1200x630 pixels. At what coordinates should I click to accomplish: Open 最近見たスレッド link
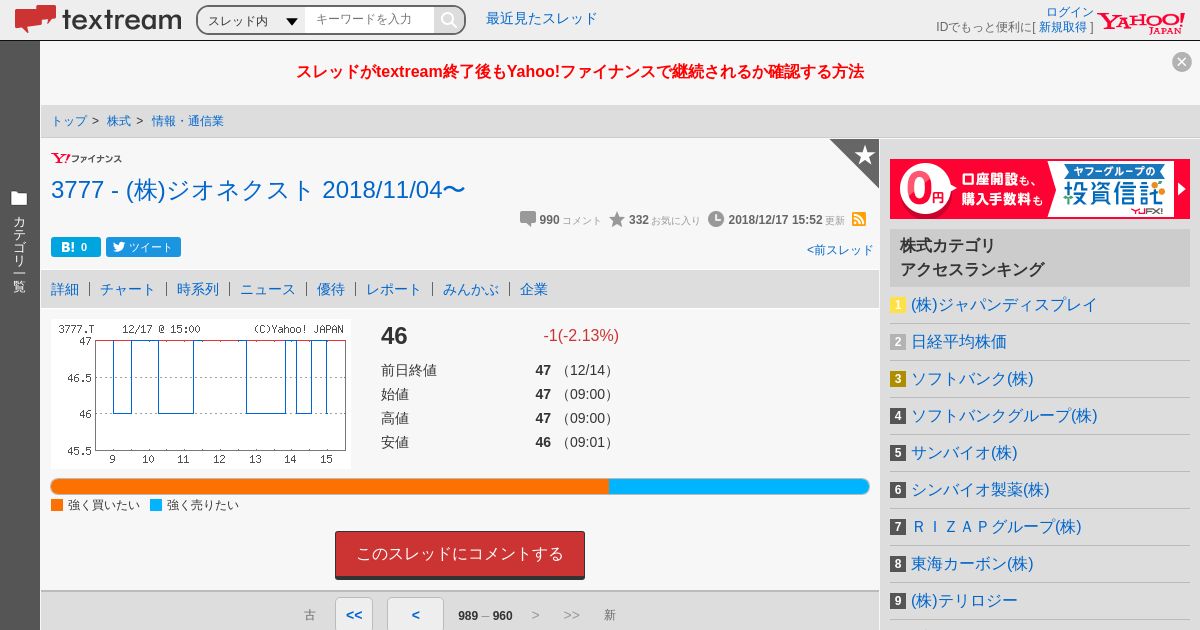point(541,18)
